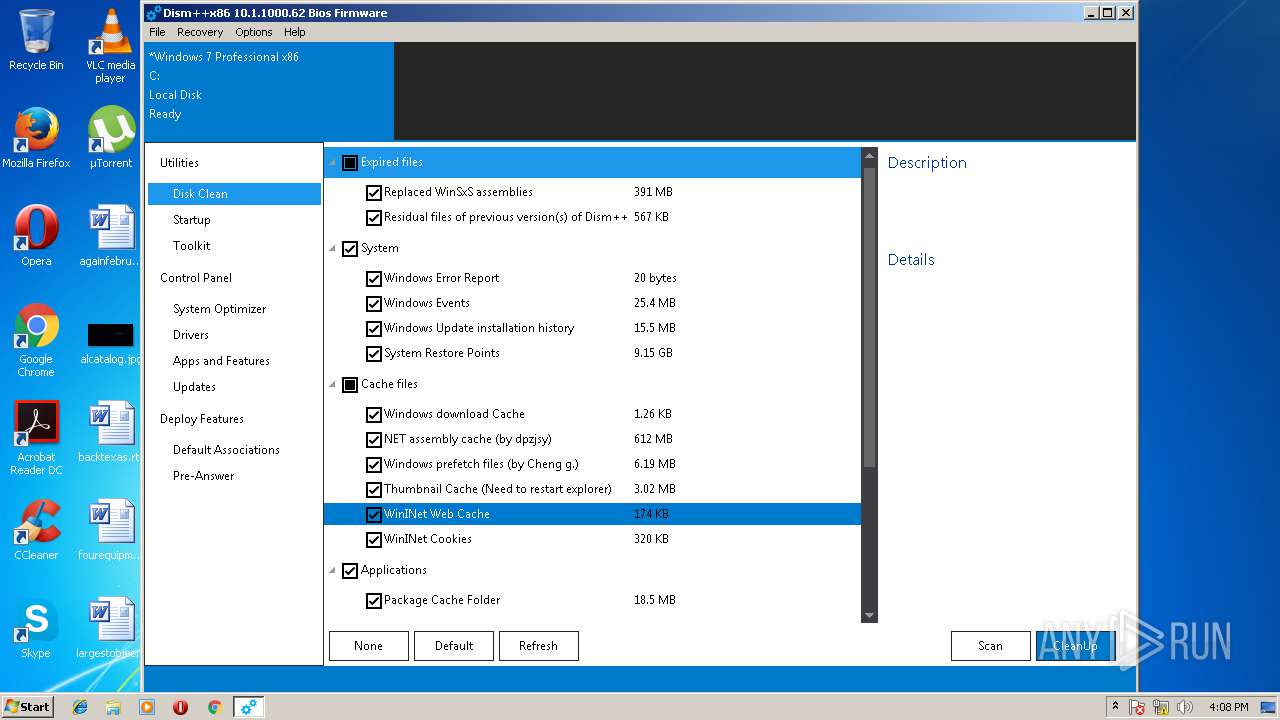Open Google Chrome desktop shortcut
The image size is (1280, 720).
coord(36,340)
